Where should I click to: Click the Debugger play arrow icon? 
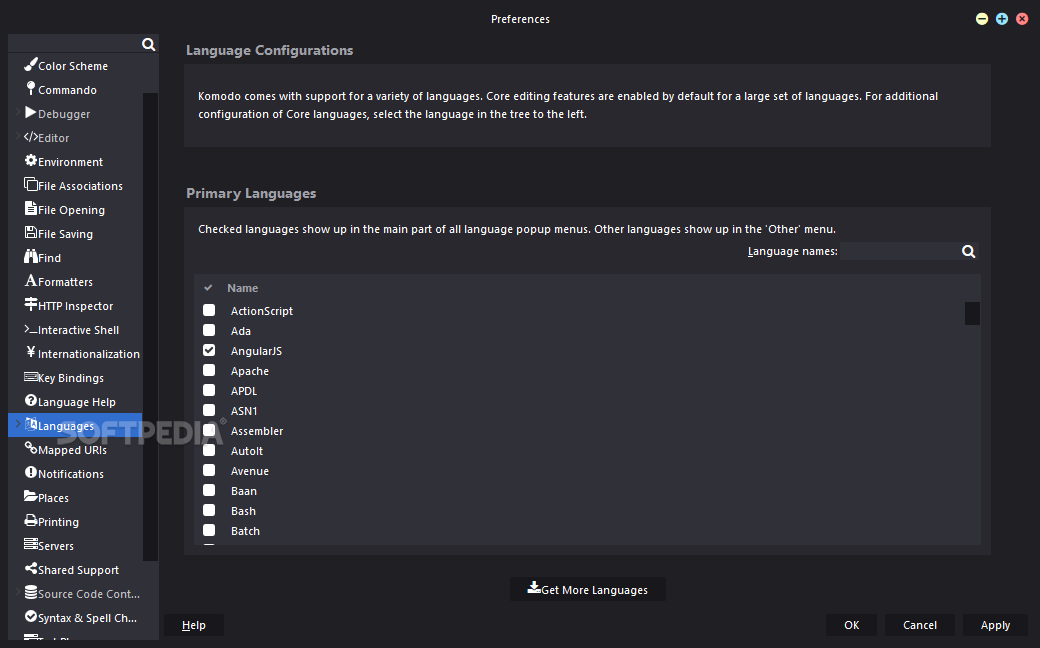tap(31, 112)
